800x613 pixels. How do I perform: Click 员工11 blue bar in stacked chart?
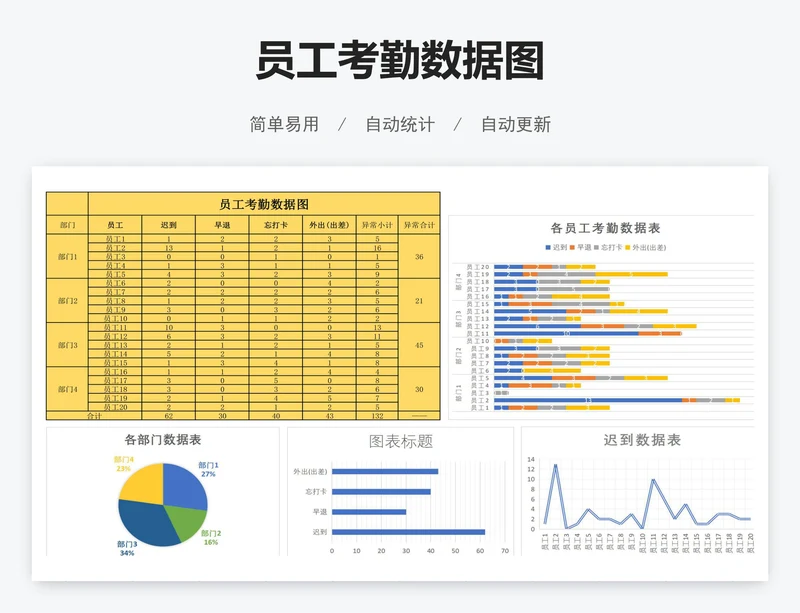point(566,333)
